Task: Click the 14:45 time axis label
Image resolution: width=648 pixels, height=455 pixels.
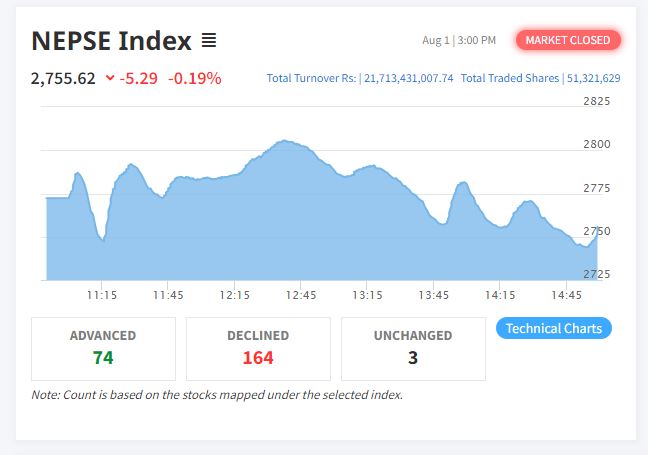Action: tap(566, 295)
